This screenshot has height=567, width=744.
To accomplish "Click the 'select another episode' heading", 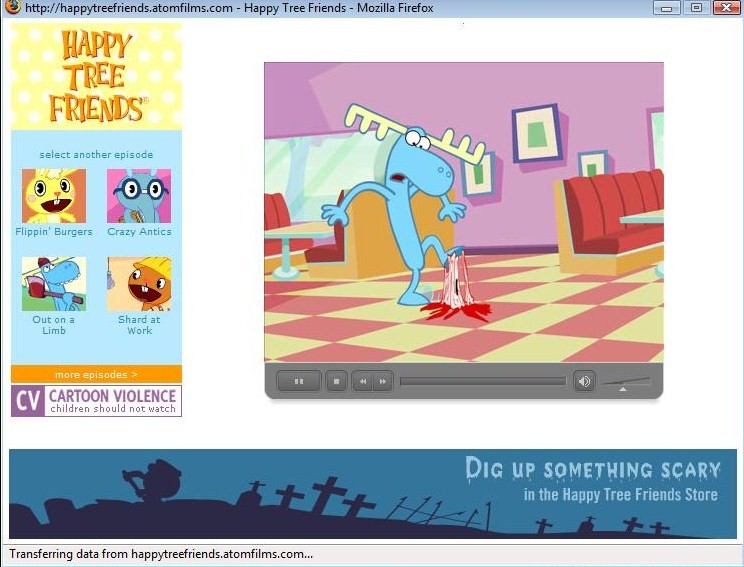I will (x=96, y=155).
